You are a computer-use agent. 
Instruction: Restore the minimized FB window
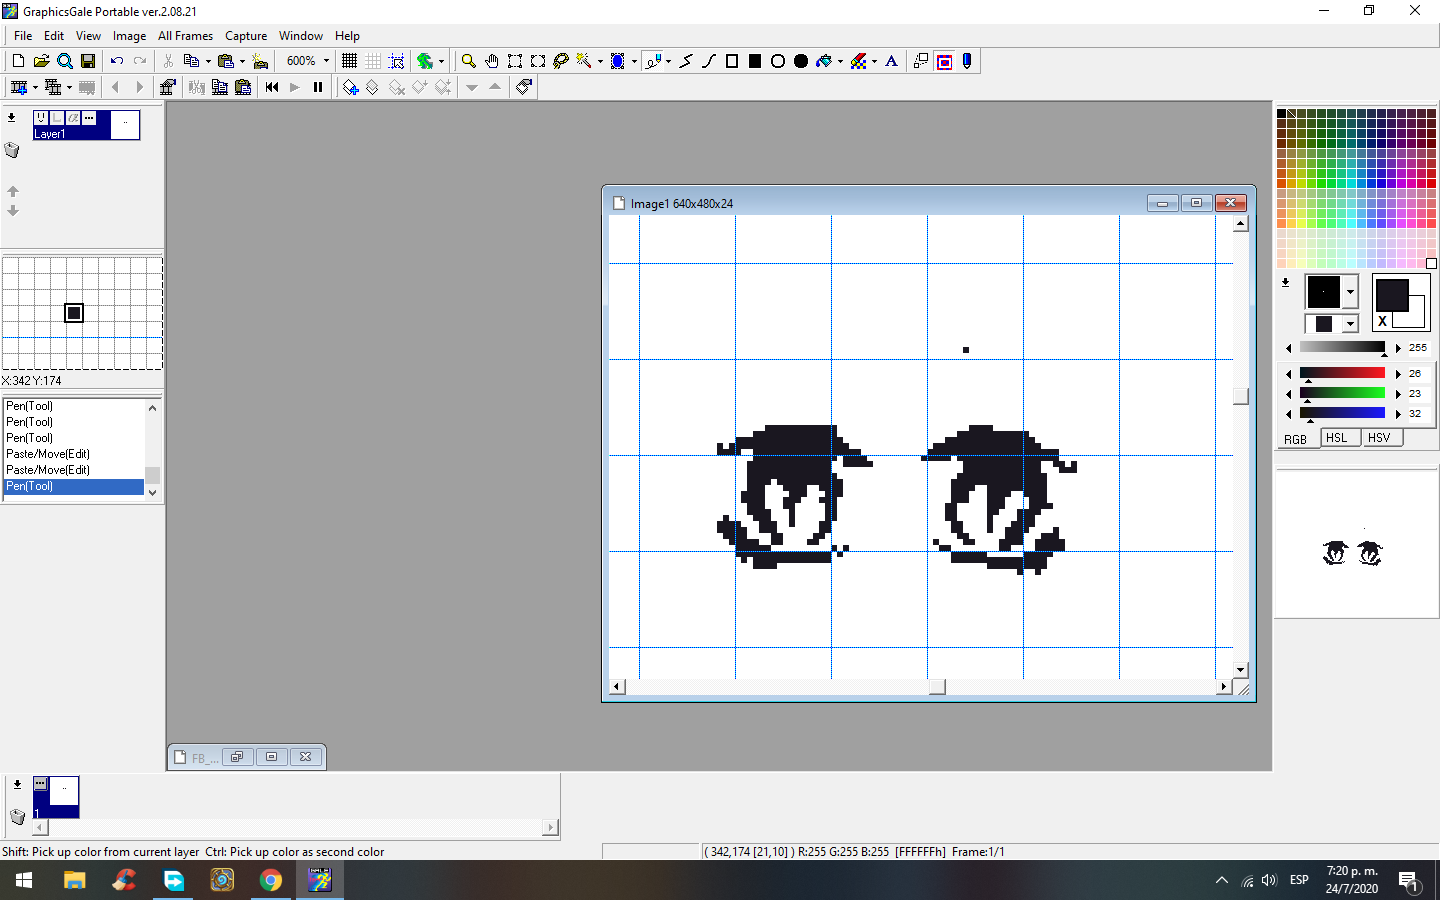(x=237, y=757)
